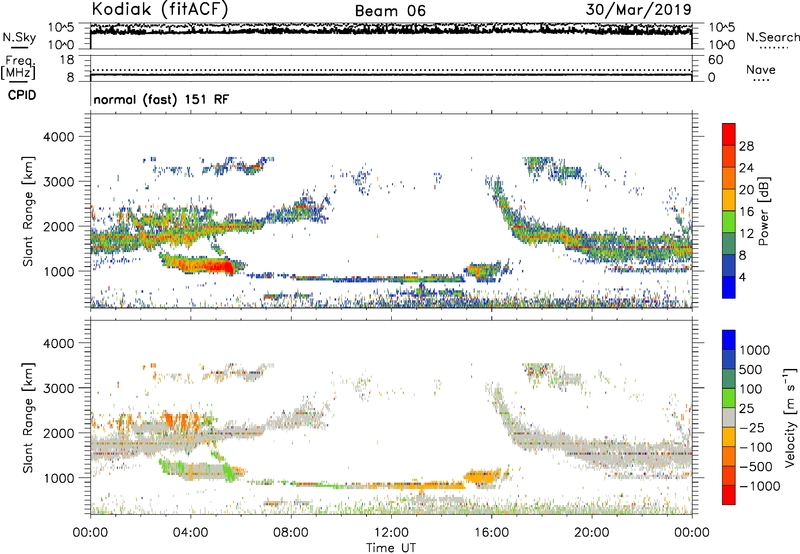This screenshot has width=800, height=554.
Task: Click the "Kodiak (fitACF)" plot title
Action: [x=160, y=10]
